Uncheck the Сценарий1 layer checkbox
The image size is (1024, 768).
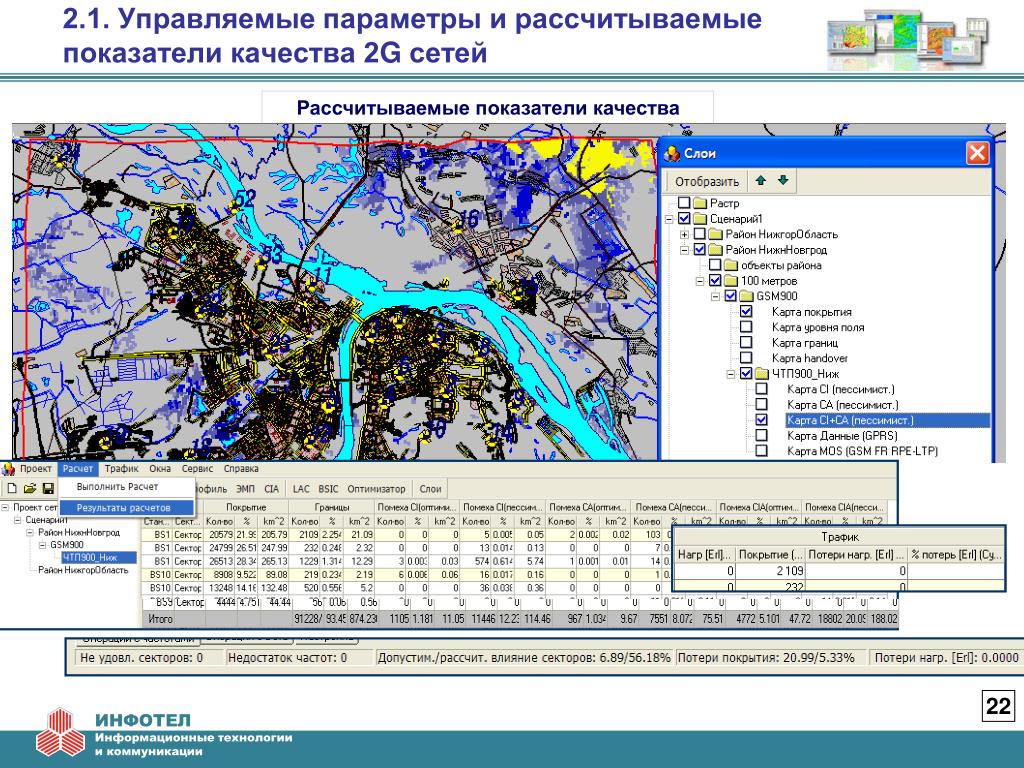(684, 219)
